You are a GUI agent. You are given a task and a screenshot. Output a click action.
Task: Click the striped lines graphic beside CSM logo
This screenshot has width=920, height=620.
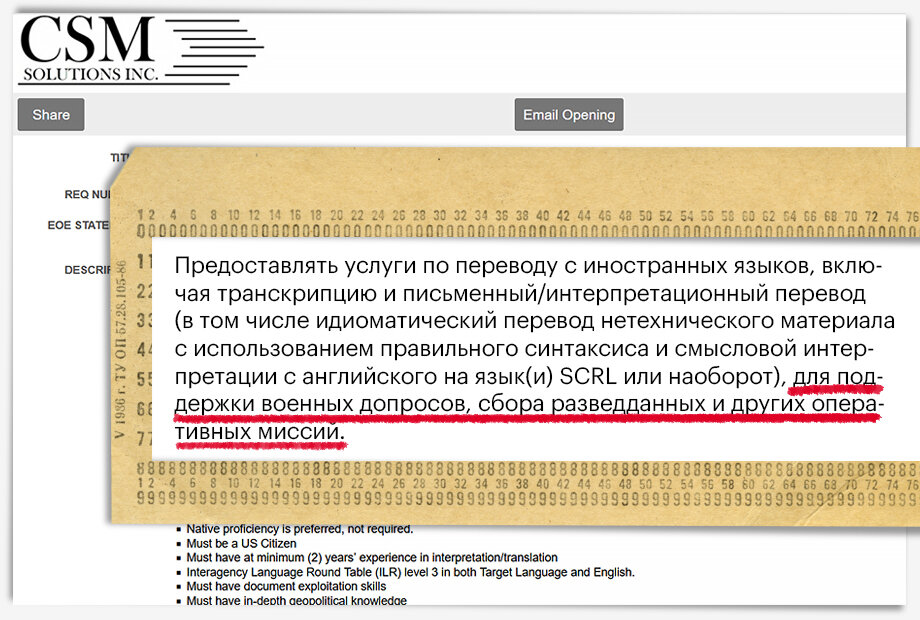pos(215,45)
